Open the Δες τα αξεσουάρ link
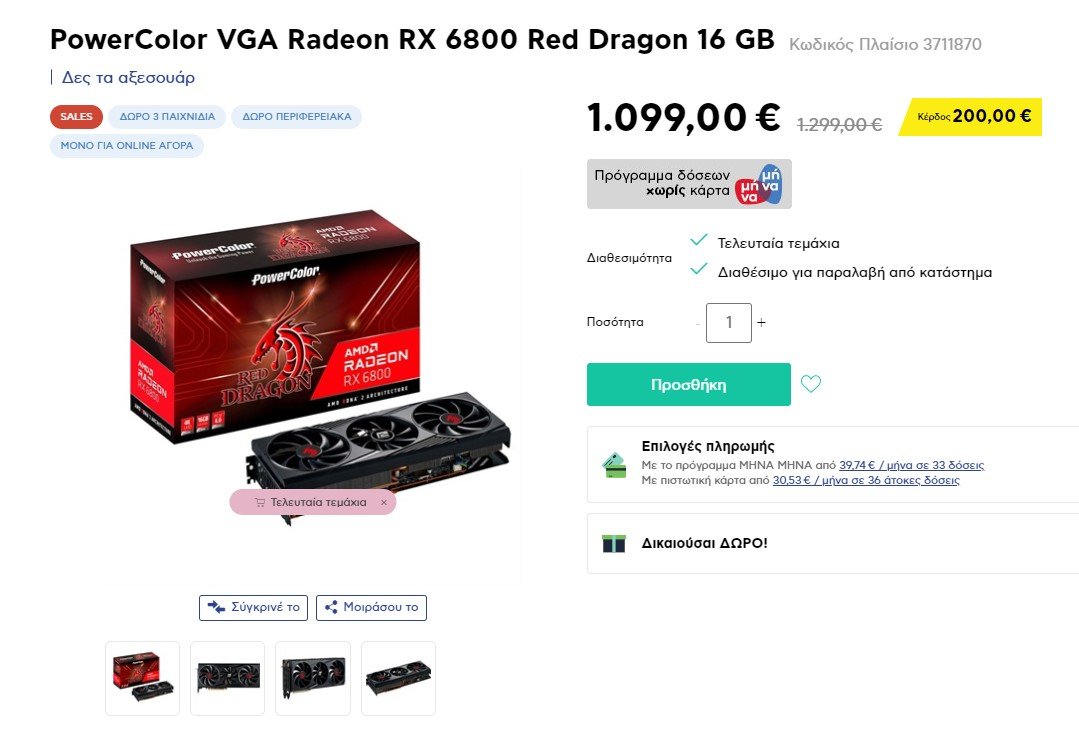1079x737 pixels. [128, 77]
